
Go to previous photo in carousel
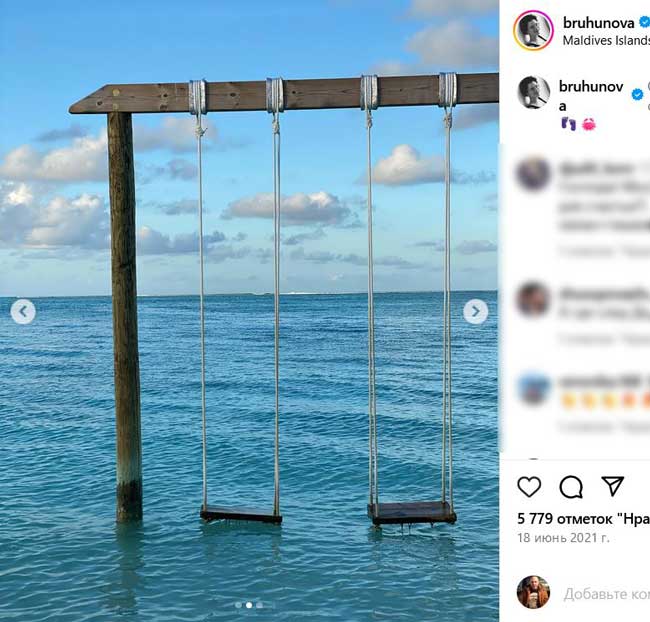coord(23,312)
